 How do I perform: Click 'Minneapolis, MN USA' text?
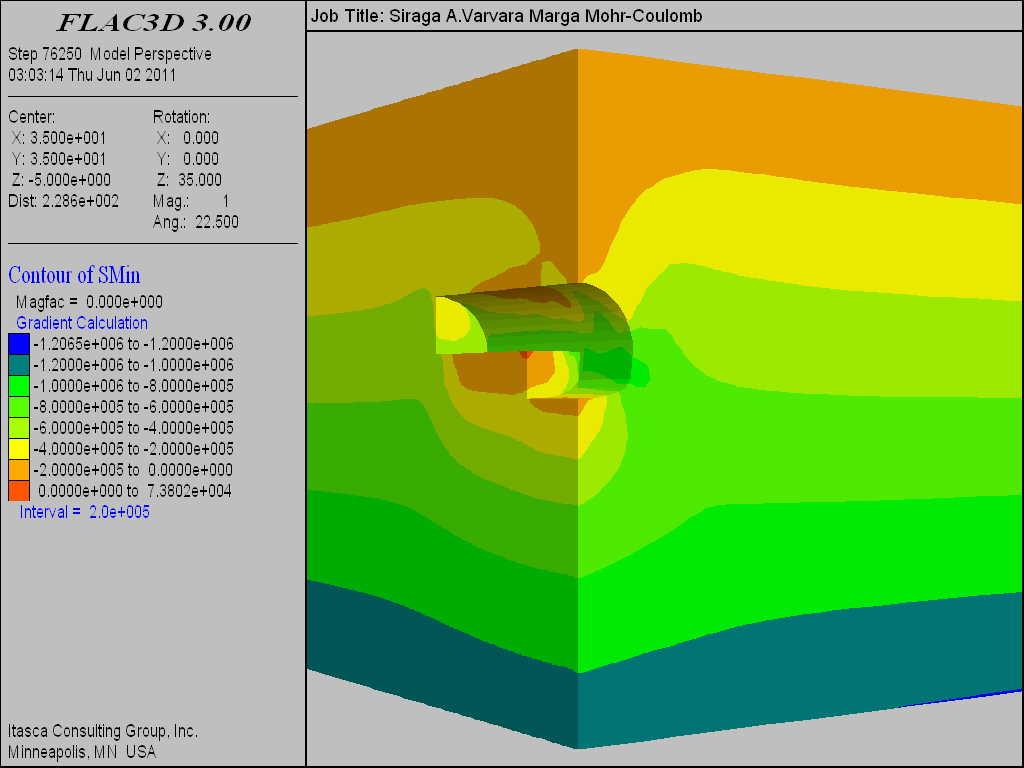[x=82, y=752]
